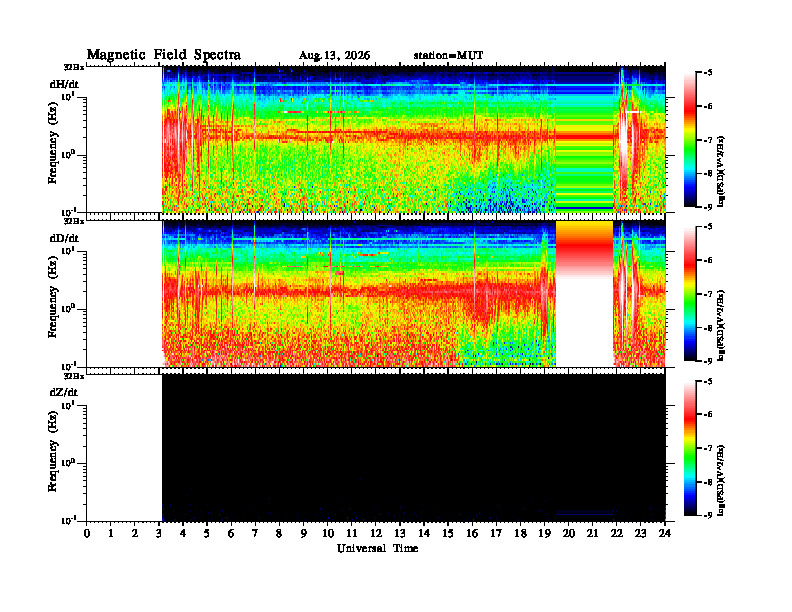The image size is (792, 612).
Task: Click the '-6' value on dZ/dt color bar
Action: click(x=708, y=414)
